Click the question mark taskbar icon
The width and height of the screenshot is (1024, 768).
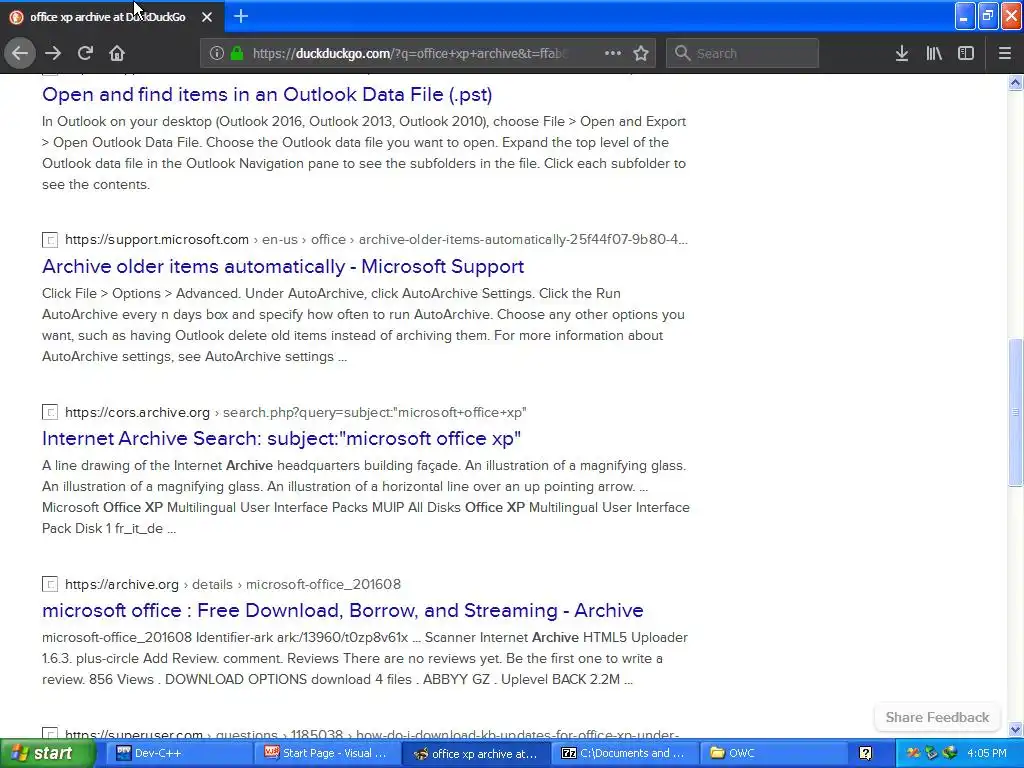[x=865, y=754]
